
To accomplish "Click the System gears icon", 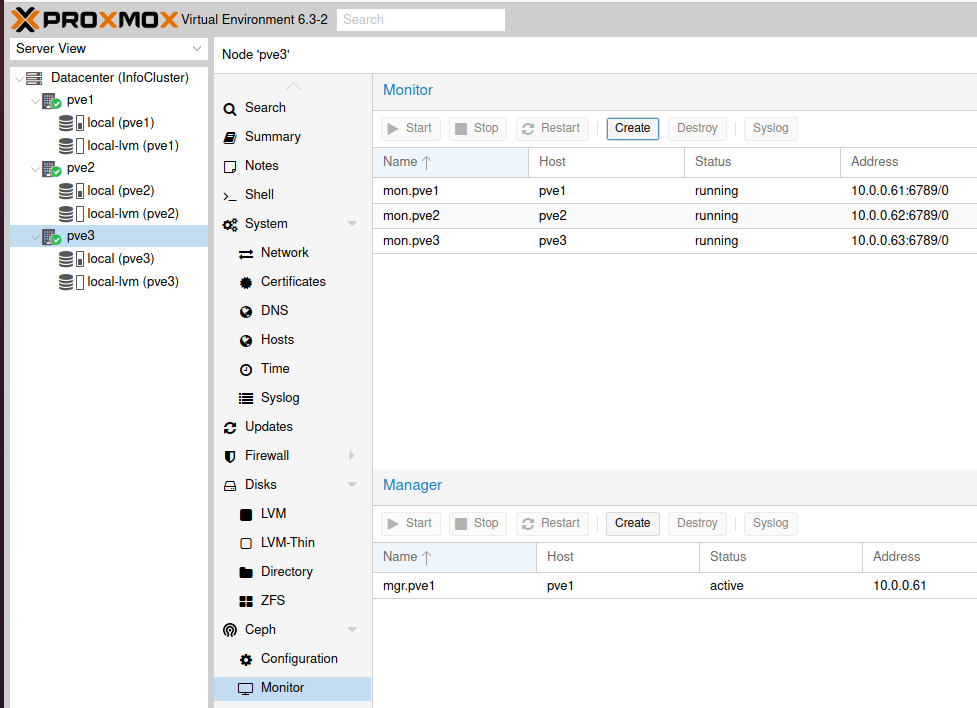I will [230, 224].
